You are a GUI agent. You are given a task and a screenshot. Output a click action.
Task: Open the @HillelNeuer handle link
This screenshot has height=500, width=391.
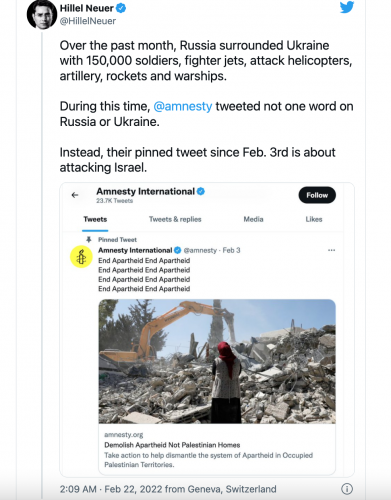point(88,21)
